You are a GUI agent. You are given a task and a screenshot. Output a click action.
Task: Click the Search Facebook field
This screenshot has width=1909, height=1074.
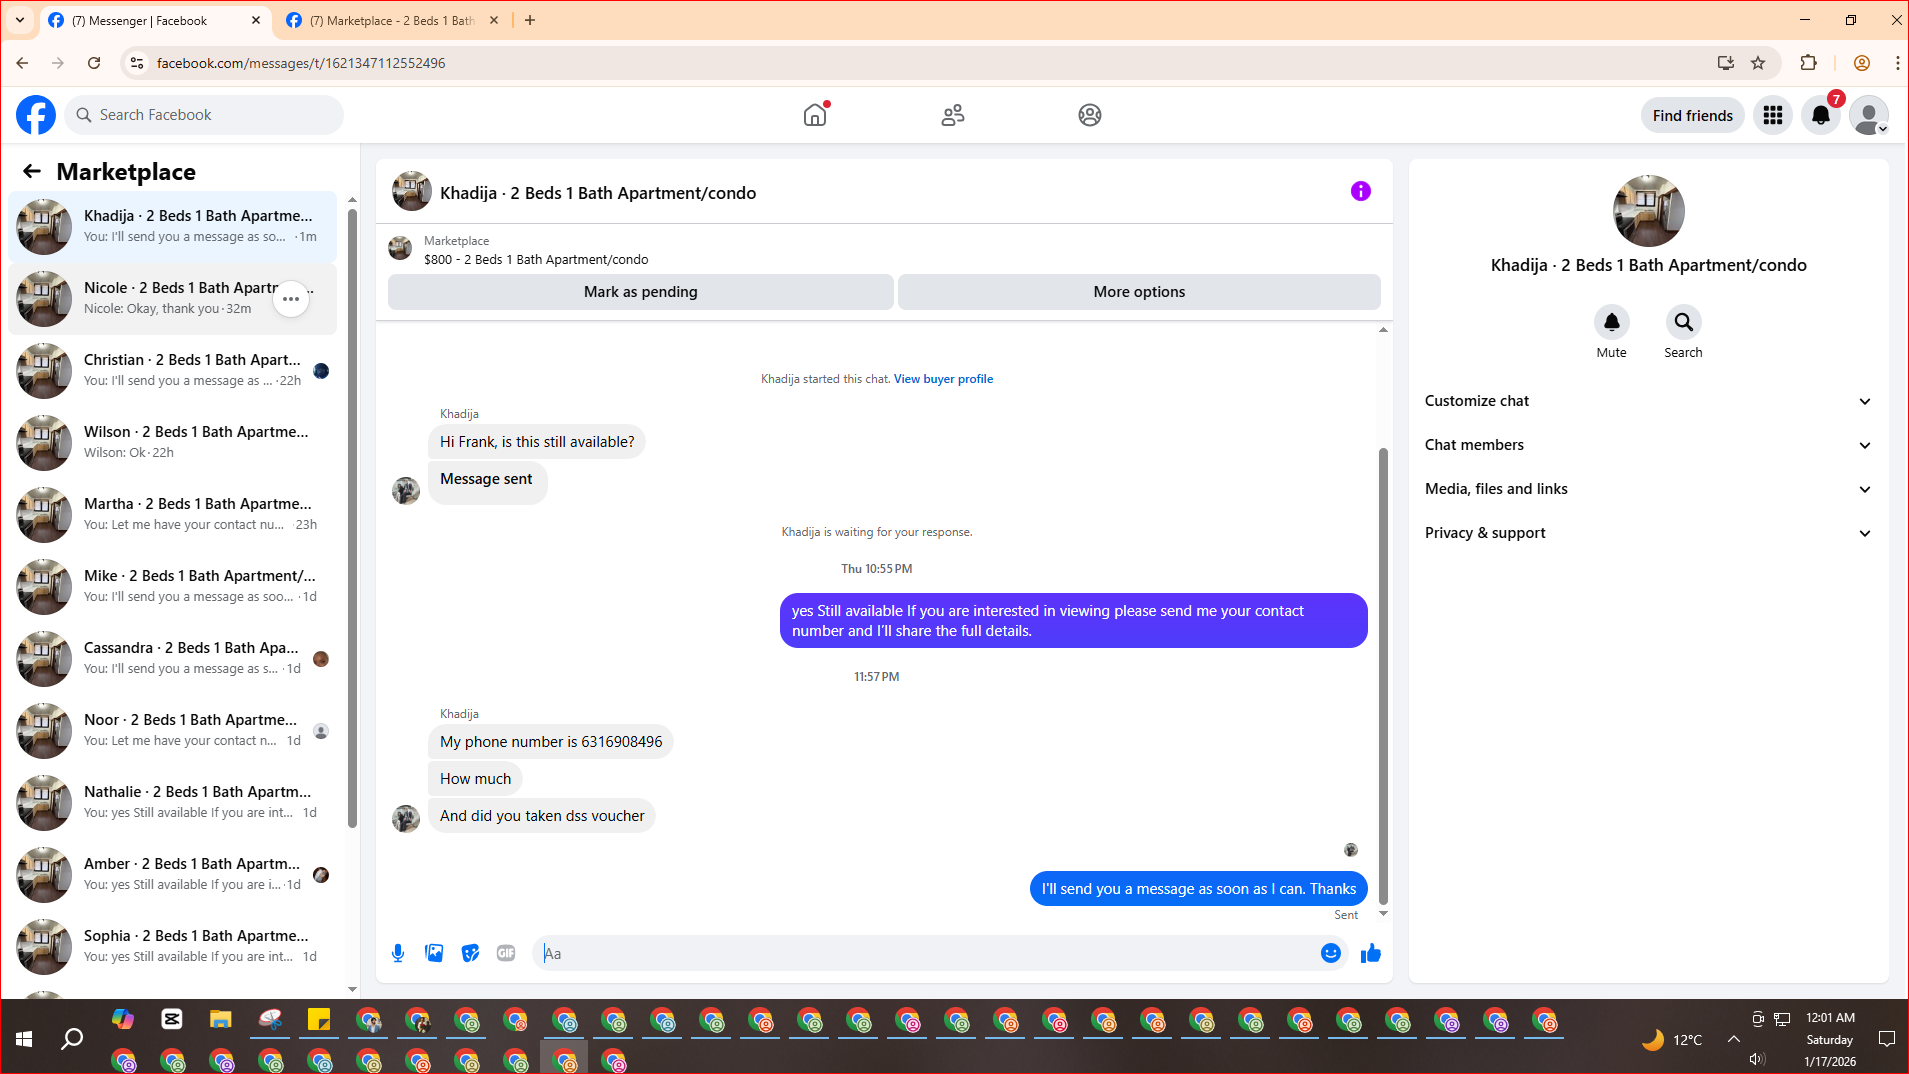(x=205, y=115)
